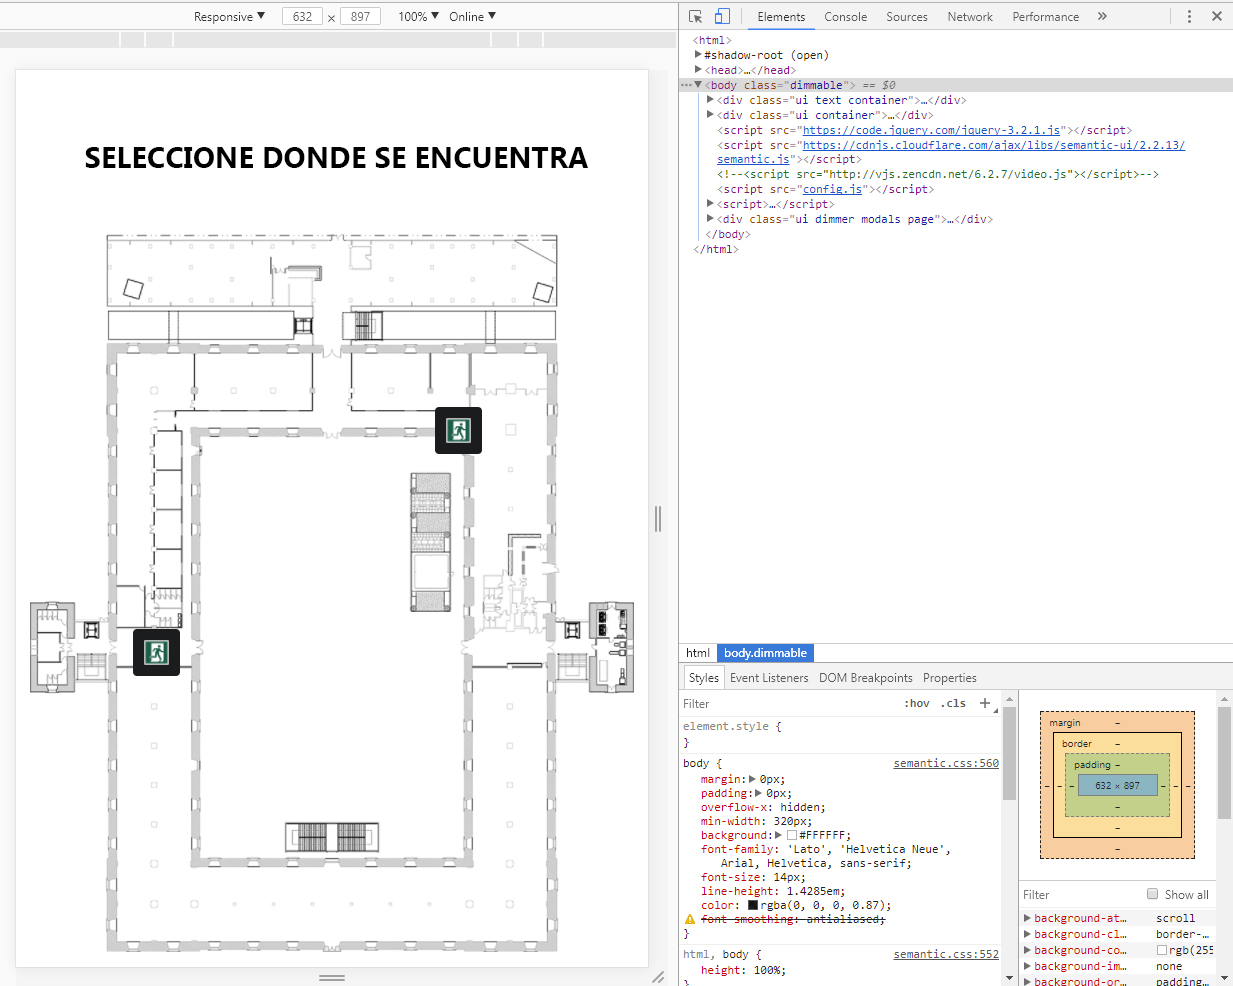Screen dimensions: 1233x986
Task: Close the DevTools panel
Action: click(1217, 16)
